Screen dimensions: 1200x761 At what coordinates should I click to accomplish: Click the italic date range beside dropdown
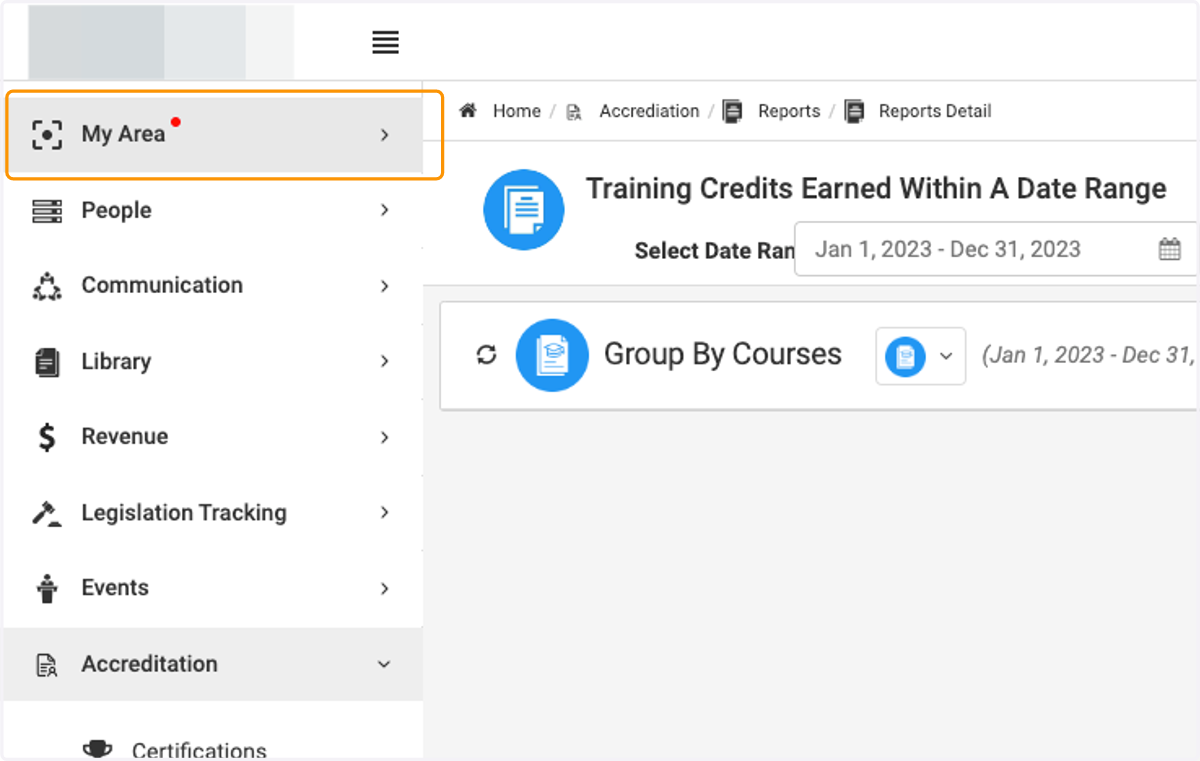click(x=1088, y=355)
